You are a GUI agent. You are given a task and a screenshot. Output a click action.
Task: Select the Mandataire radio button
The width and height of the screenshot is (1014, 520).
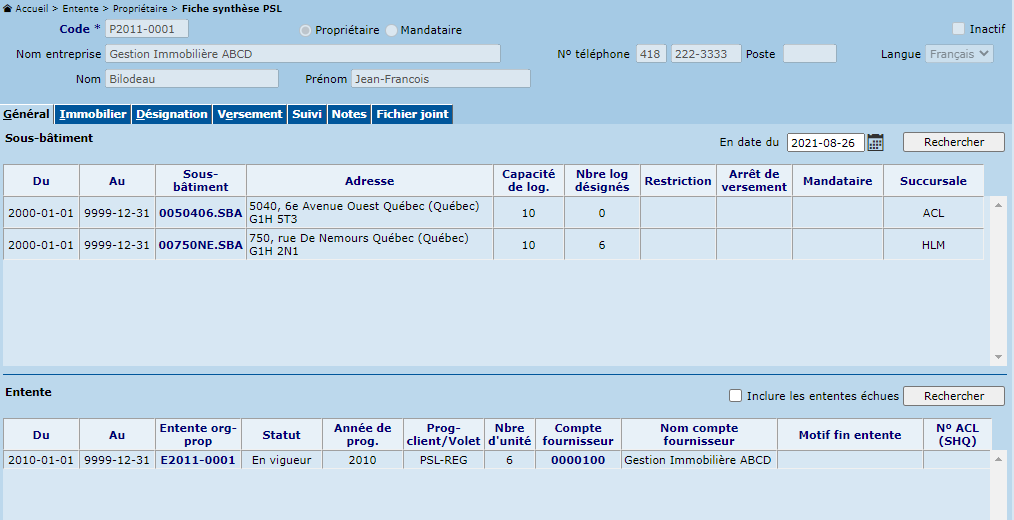[x=391, y=30]
